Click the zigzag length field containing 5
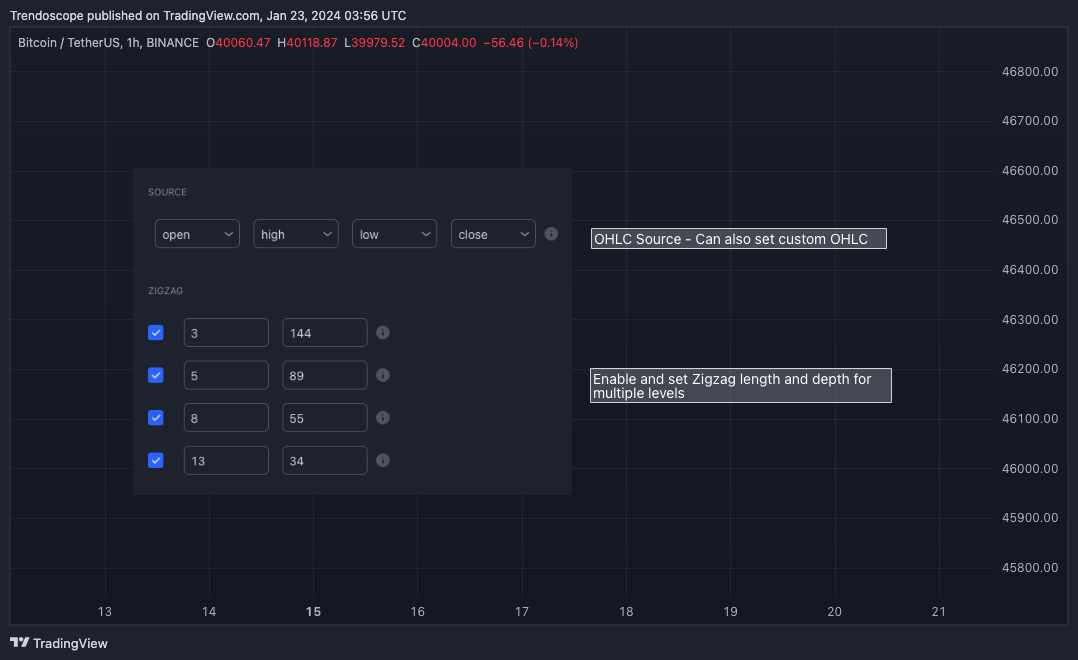This screenshot has height=660, width=1078. click(x=226, y=375)
